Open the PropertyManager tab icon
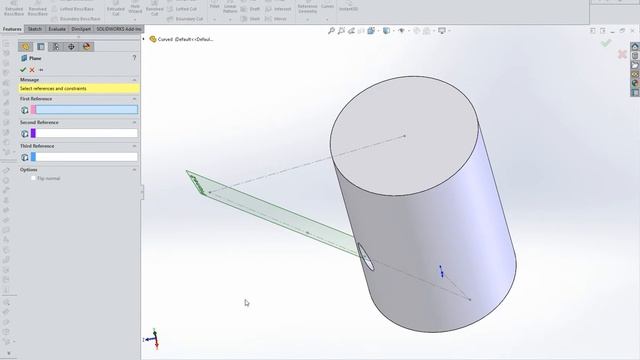640x360 pixels. 41,47
